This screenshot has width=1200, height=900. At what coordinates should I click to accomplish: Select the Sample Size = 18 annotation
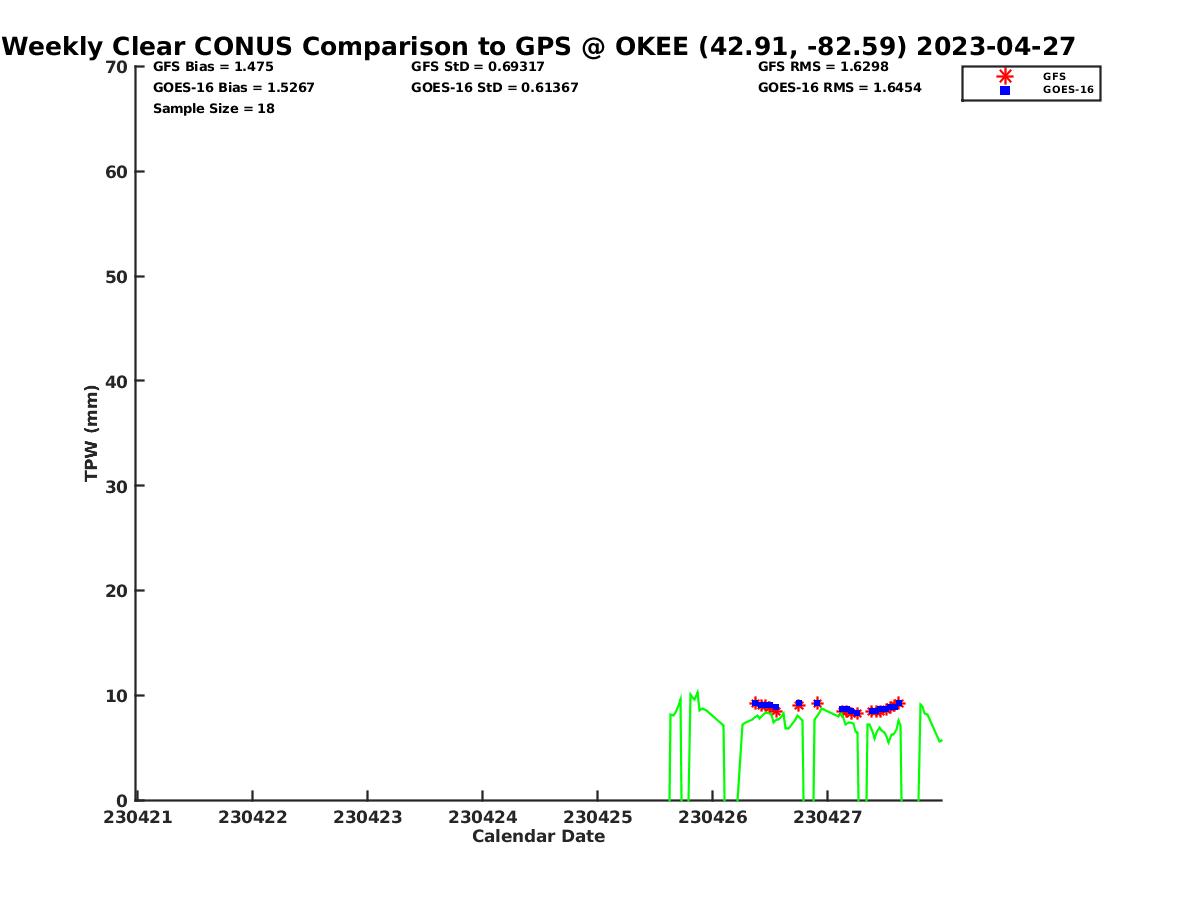tap(213, 109)
